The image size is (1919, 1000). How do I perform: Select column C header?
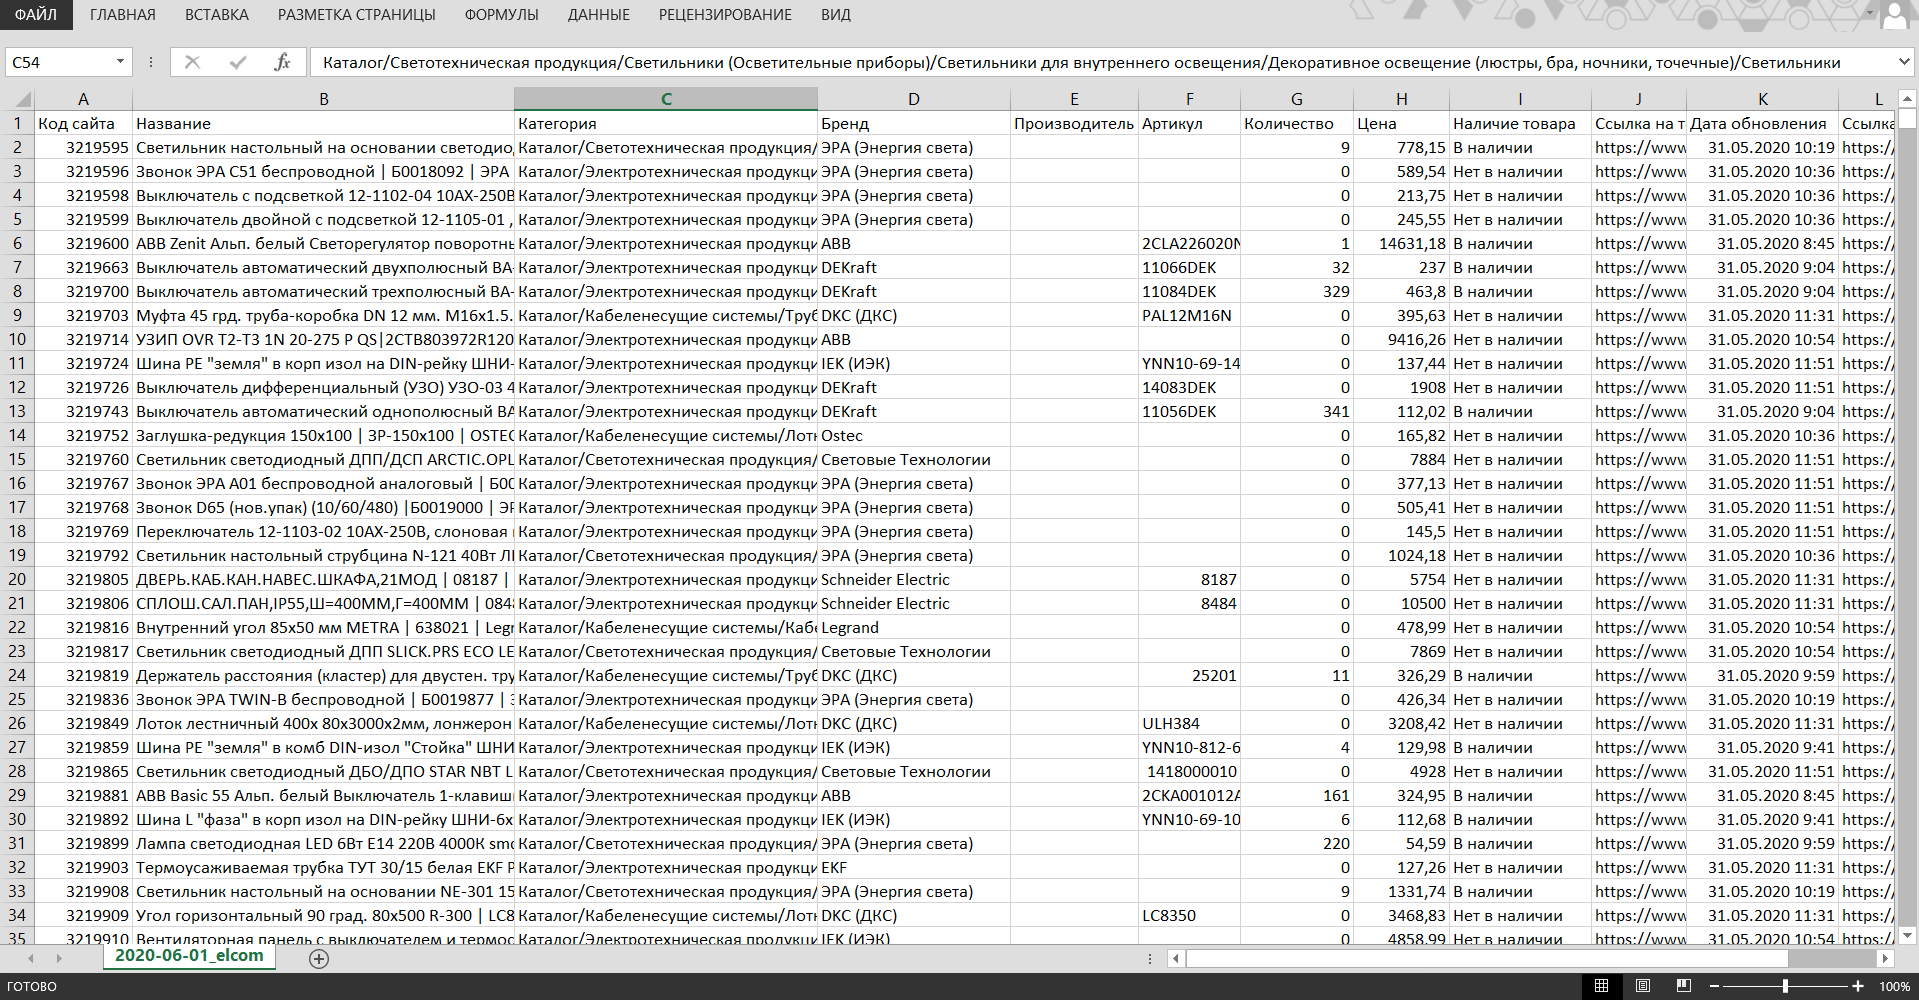click(x=666, y=99)
